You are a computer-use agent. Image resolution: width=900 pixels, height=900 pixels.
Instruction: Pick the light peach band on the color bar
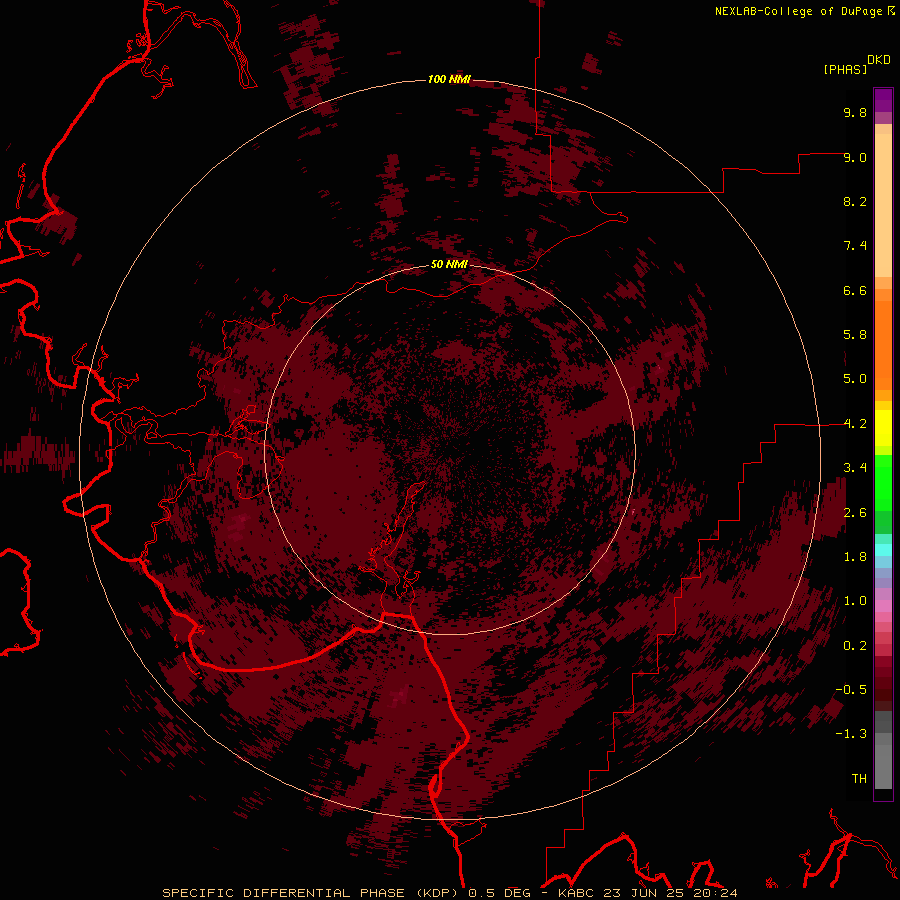[883, 207]
